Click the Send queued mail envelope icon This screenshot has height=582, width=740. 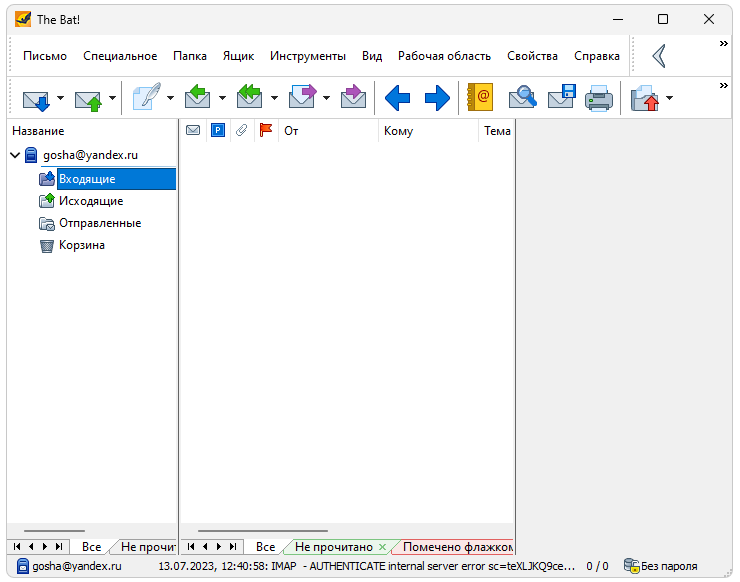[x=88, y=99]
